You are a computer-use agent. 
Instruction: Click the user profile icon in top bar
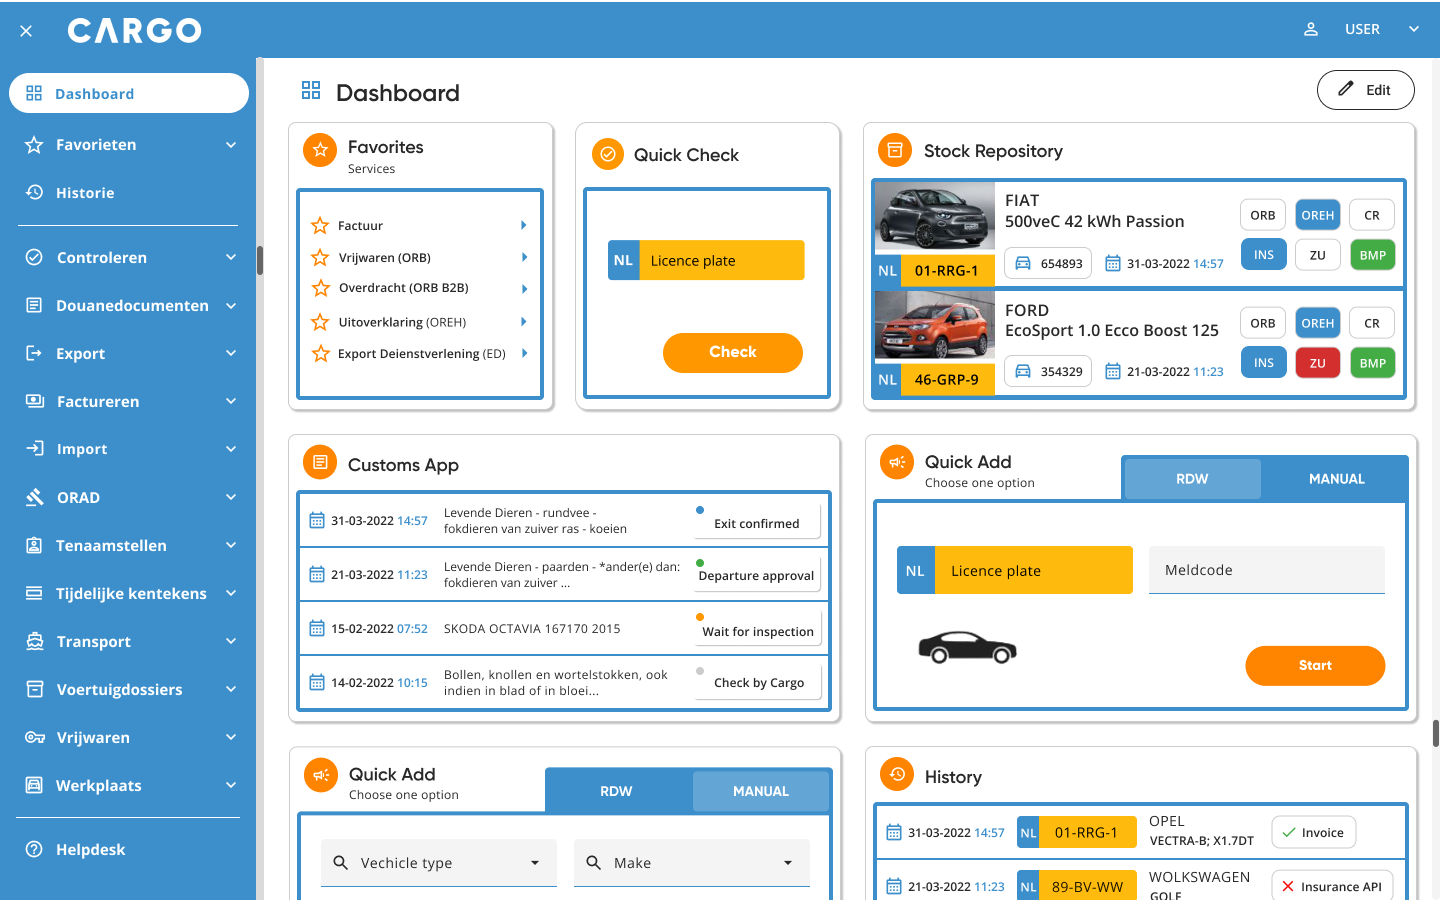pyautogui.click(x=1311, y=29)
